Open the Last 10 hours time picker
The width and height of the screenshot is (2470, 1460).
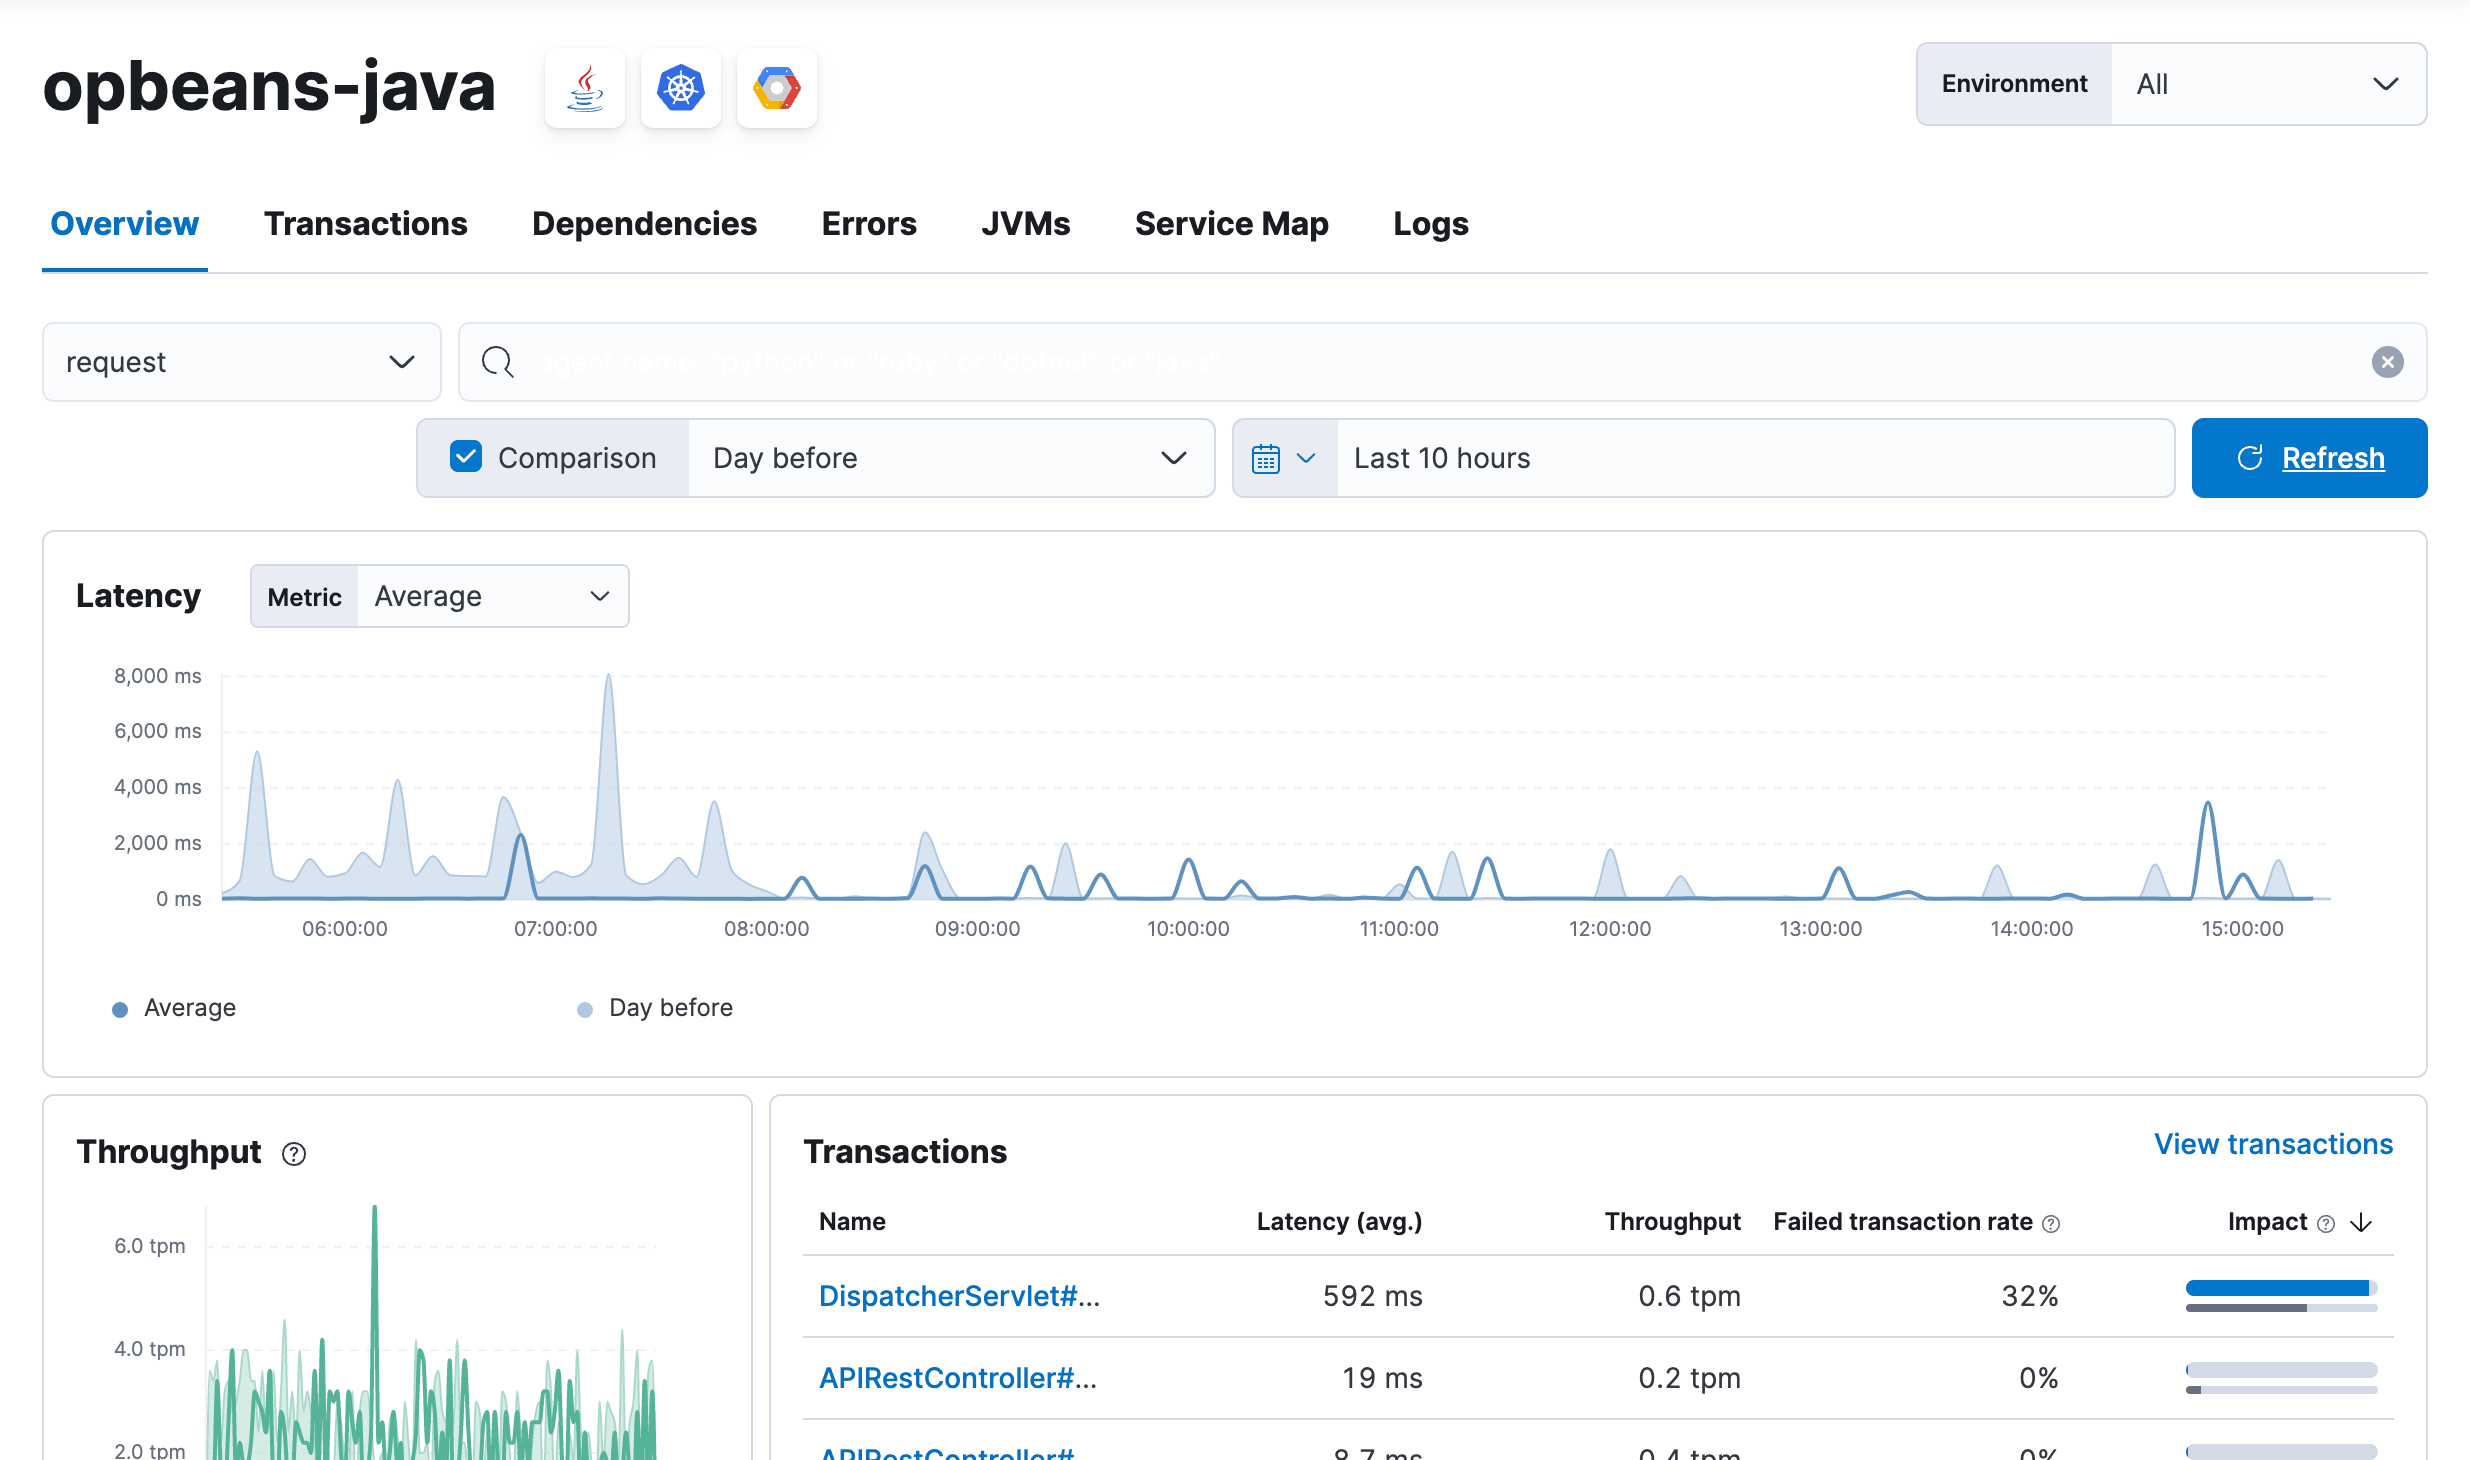pyautogui.click(x=1755, y=458)
